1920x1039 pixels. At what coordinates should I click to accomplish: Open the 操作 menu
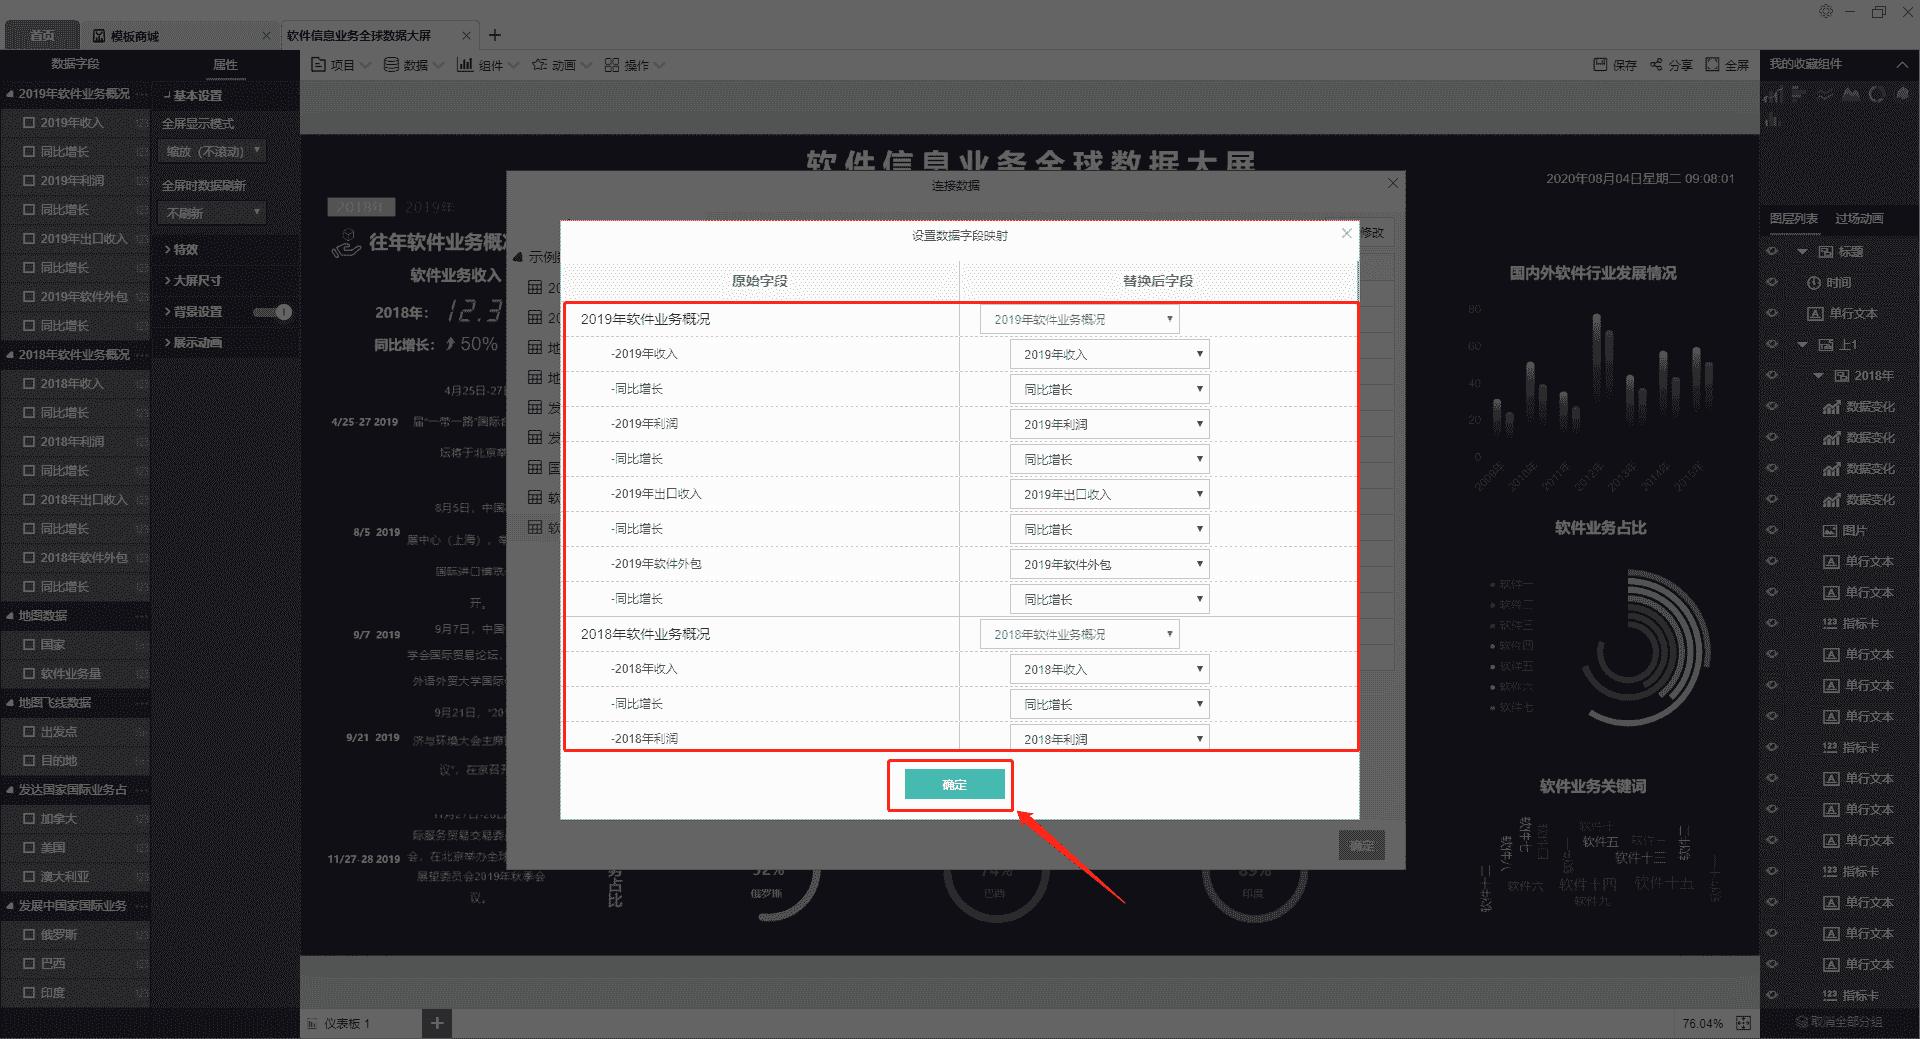635,65
